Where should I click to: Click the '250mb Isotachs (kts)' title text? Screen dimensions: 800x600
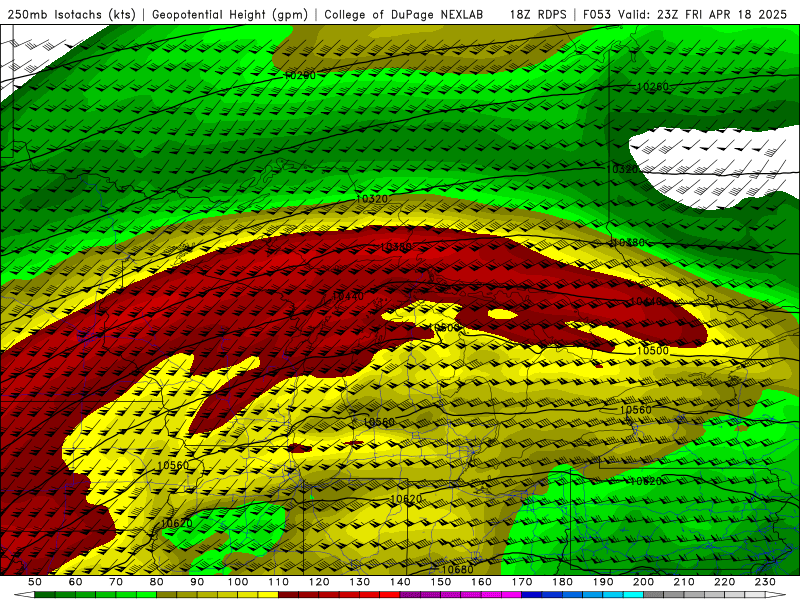tap(71, 14)
